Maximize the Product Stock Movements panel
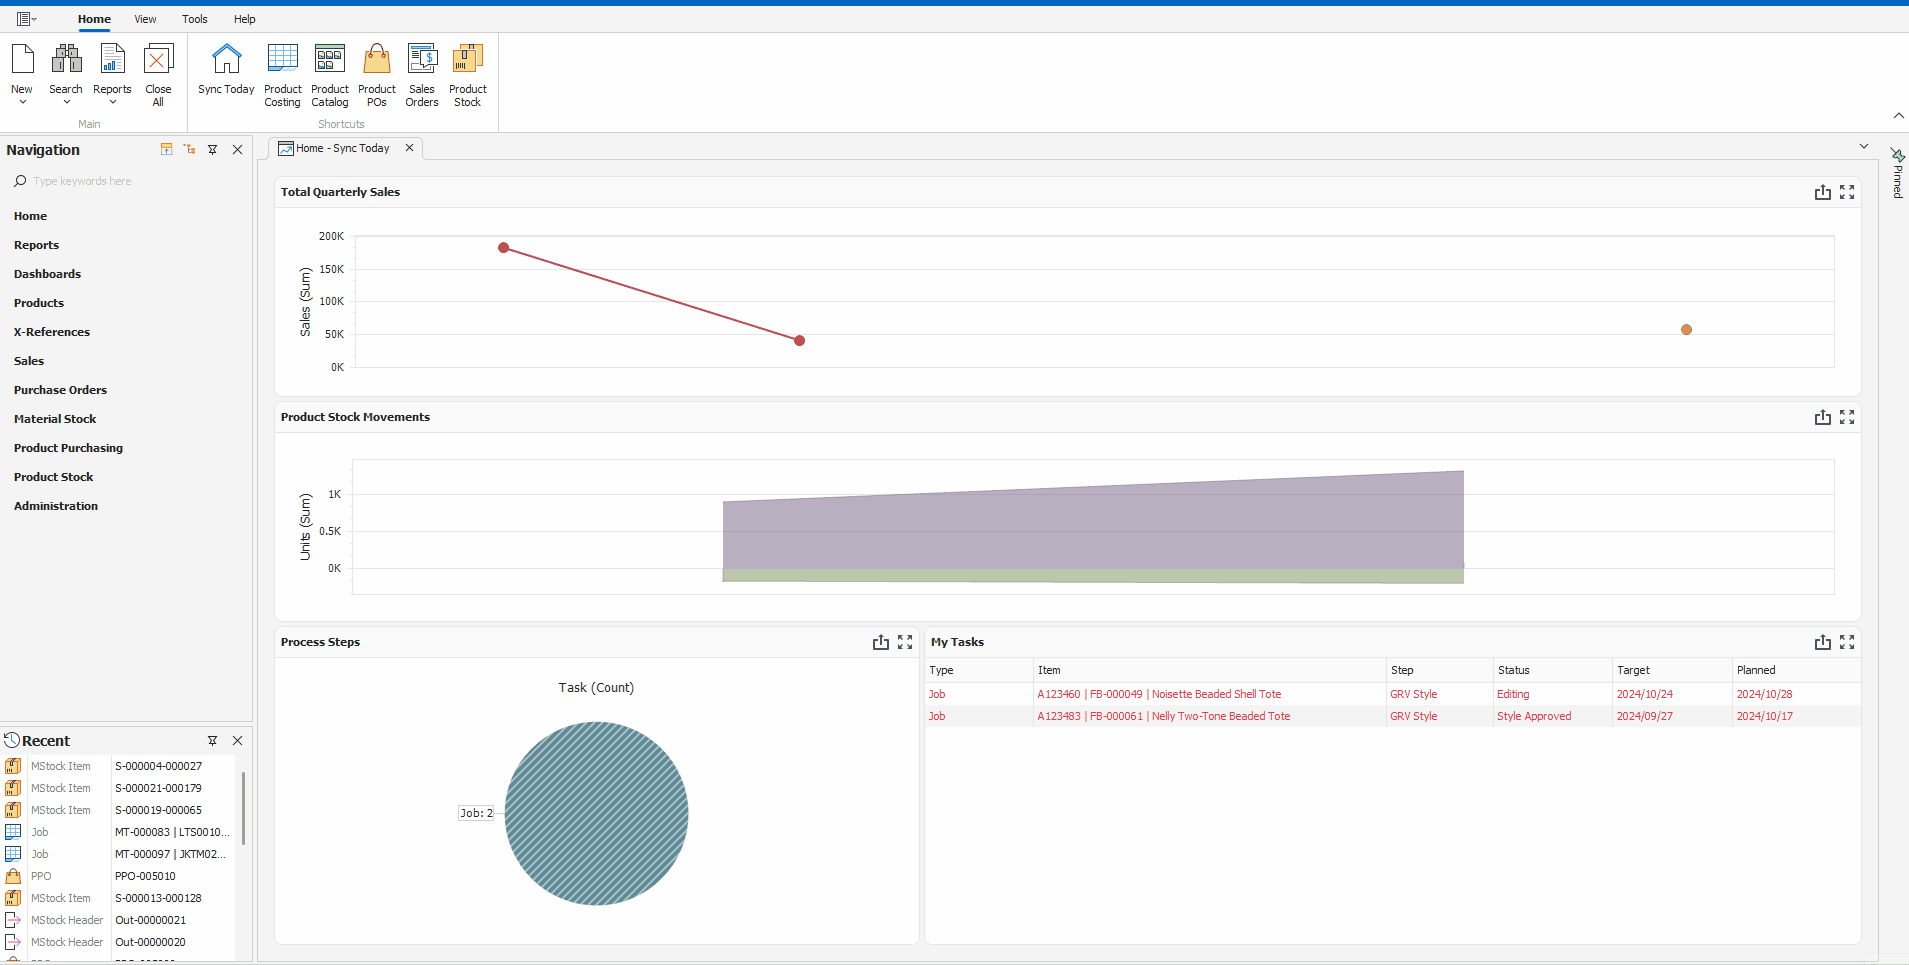The width and height of the screenshot is (1909, 965). coord(1847,417)
